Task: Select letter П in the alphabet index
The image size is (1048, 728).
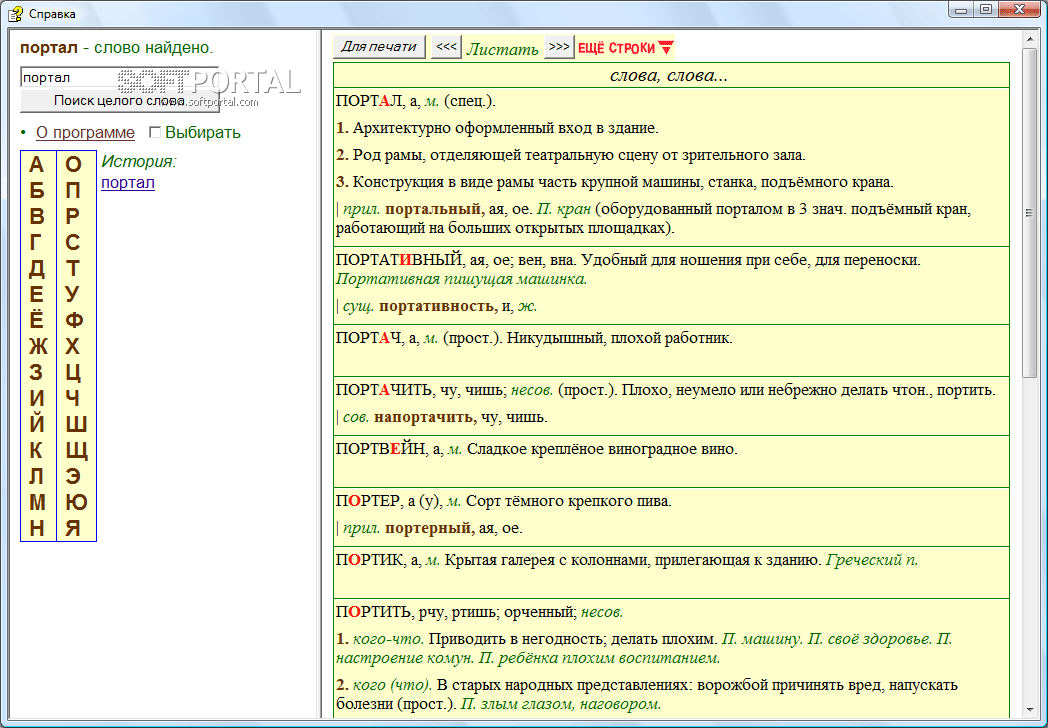Action: click(x=73, y=190)
